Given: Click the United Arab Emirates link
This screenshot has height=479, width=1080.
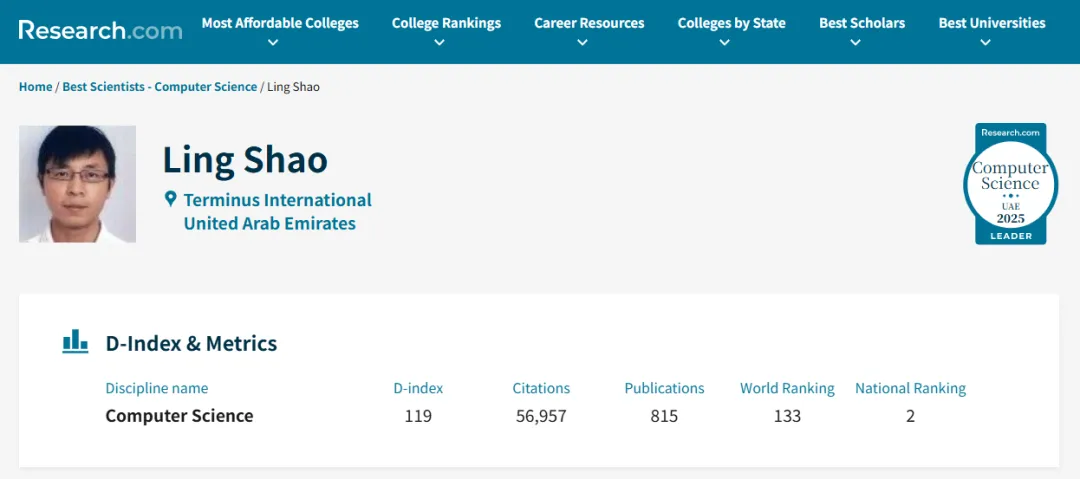Looking at the screenshot, I should (x=269, y=223).
